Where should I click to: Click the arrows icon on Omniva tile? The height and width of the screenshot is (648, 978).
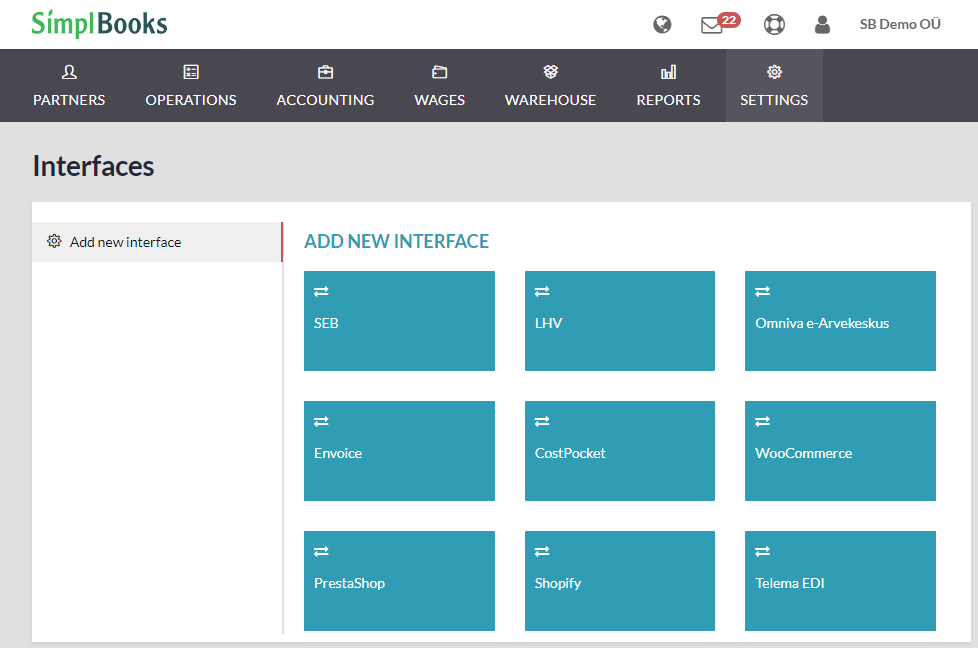click(762, 291)
